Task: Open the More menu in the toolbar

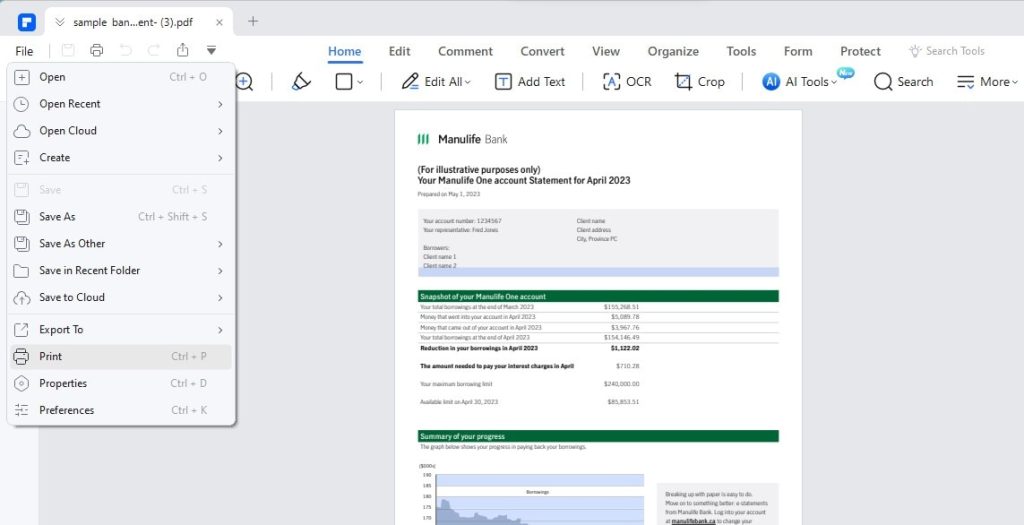Action: click(987, 82)
